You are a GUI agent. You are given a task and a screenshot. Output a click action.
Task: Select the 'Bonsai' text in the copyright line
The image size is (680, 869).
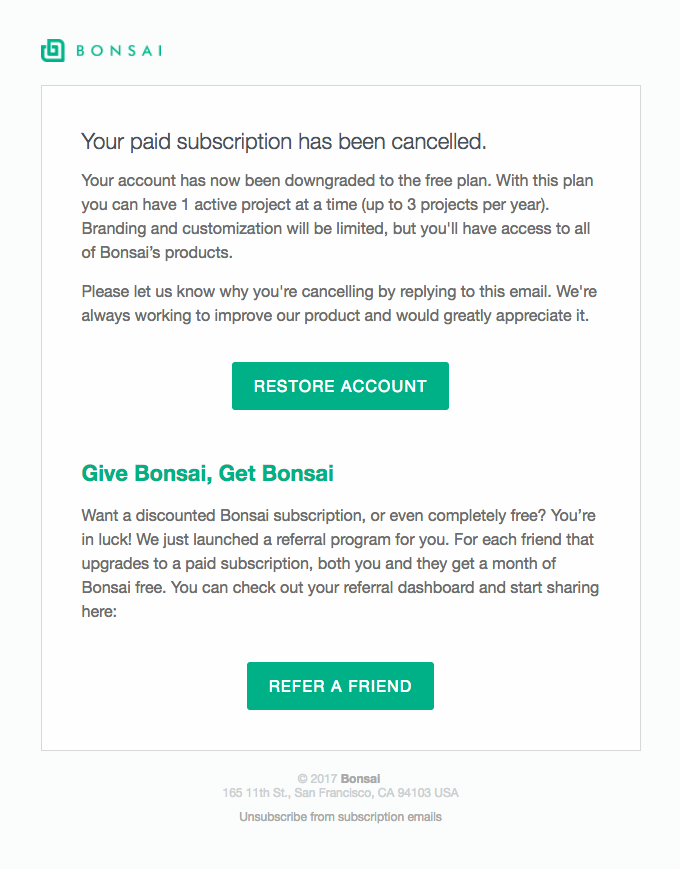point(362,778)
